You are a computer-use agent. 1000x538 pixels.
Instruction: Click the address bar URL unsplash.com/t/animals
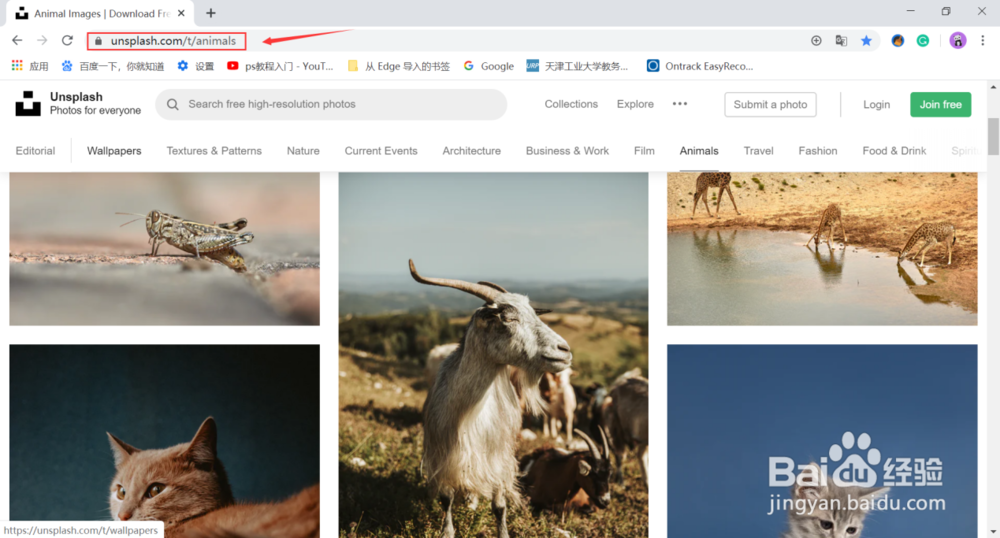click(x=173, y=41)
